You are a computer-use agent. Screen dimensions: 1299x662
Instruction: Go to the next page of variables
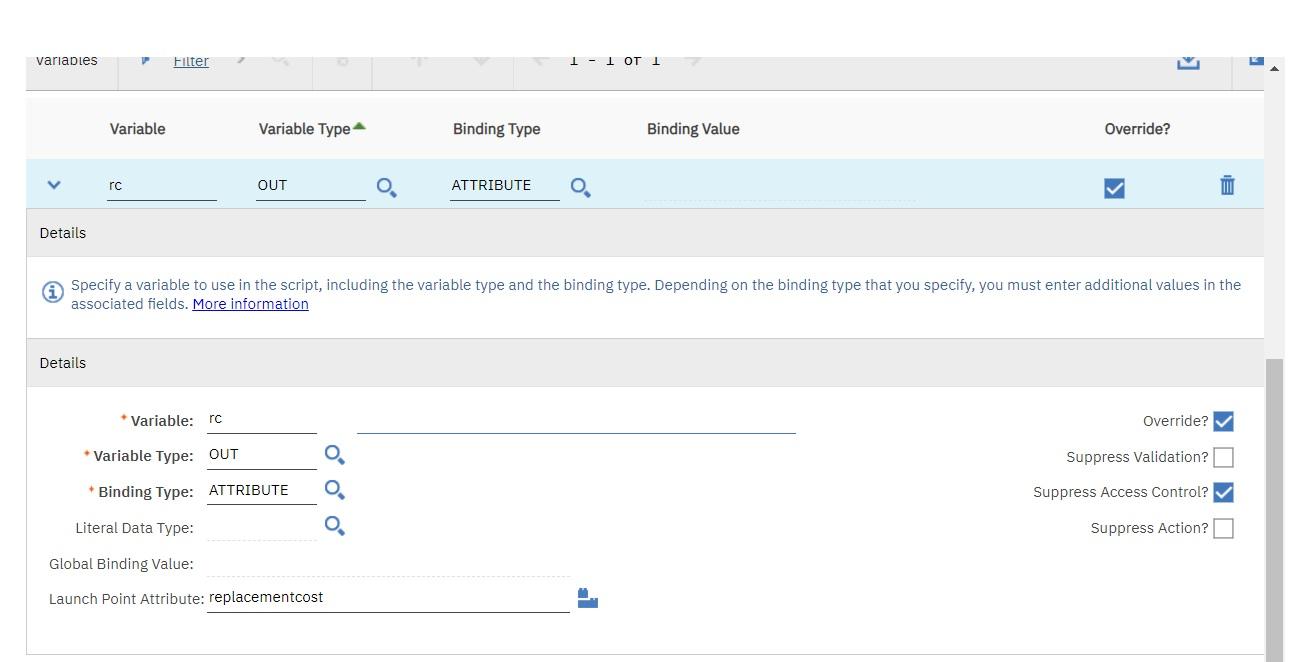[693, 59]
